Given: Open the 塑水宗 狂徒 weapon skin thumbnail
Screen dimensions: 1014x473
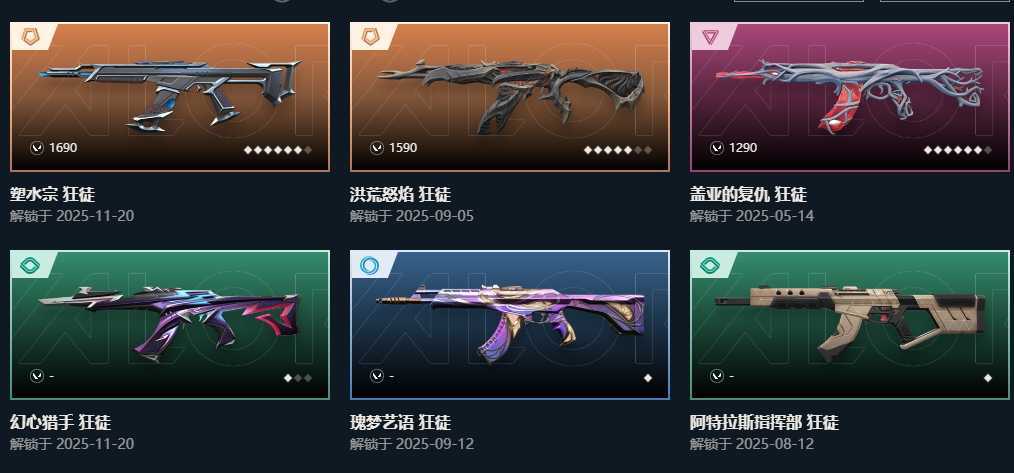Looking at the screenshot, I should [x=170, y=97].
